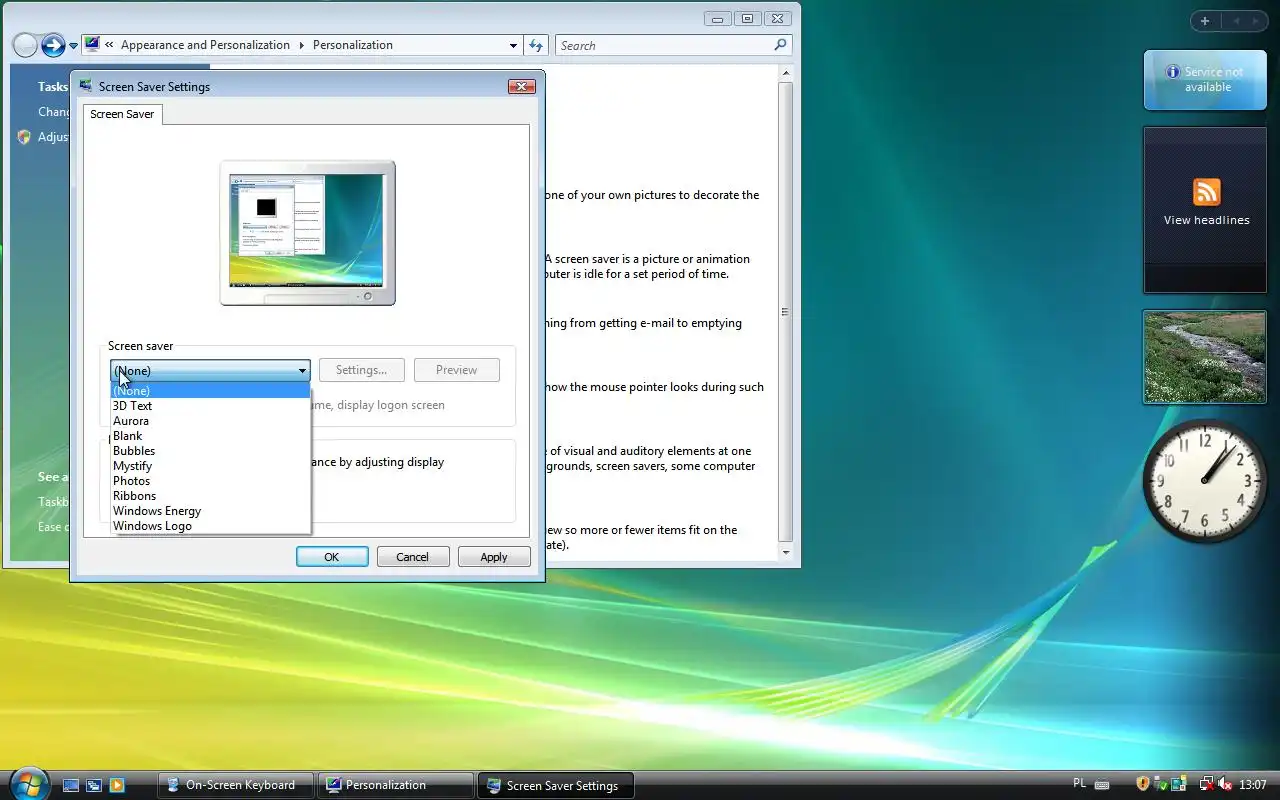This screenshot has height=800, width=1280.
Task: Click the RSS feed icon in the headlines gadget
Action: [x=1207, y=192]
